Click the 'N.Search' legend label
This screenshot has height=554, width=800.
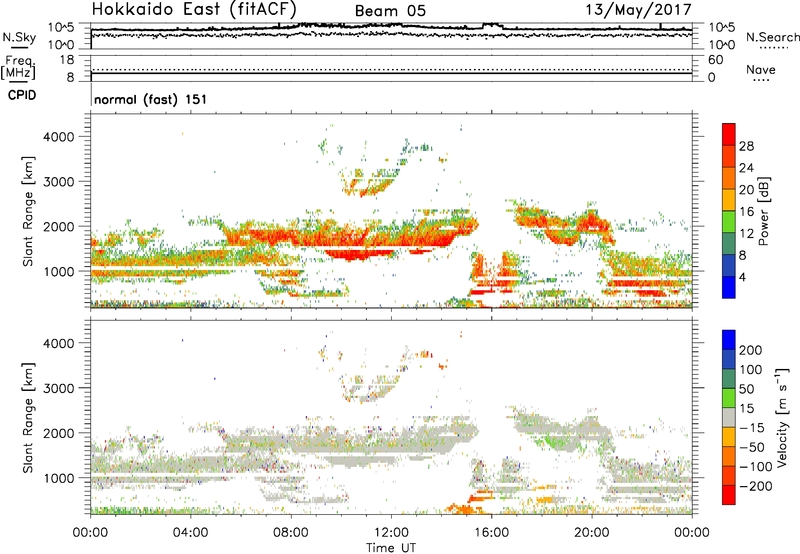[x=772, y=37]
